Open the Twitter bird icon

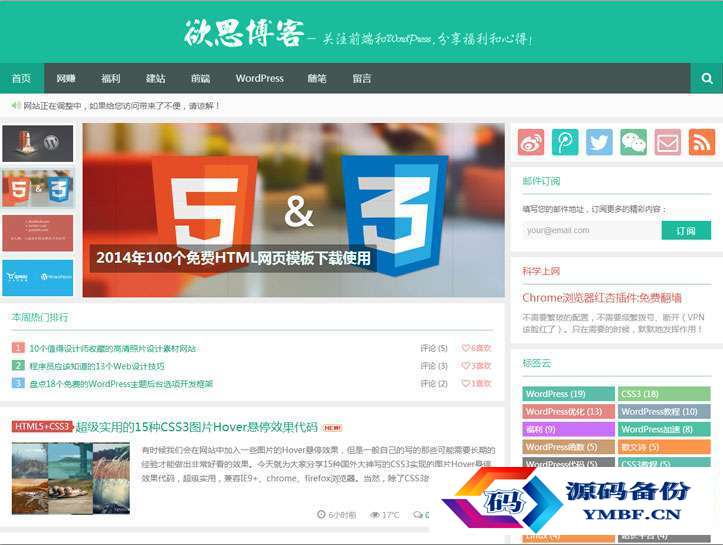[599, 142]
